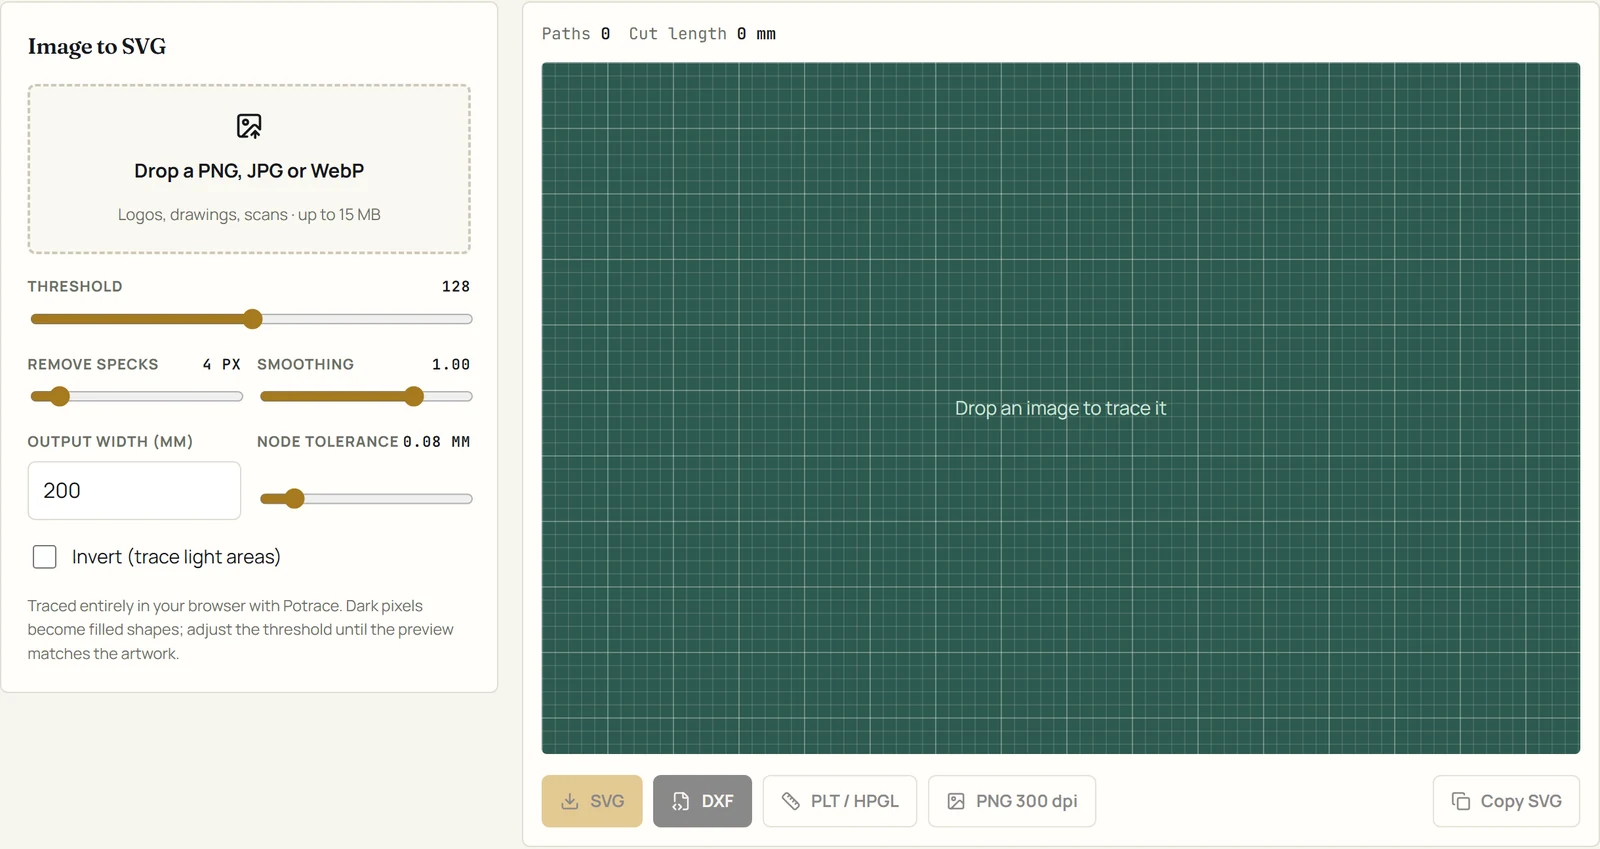1600x849 pixels.
Task: Enable Invert (trace light areas) checkbox
Action: pyautogui.click(x=45, y=557)
